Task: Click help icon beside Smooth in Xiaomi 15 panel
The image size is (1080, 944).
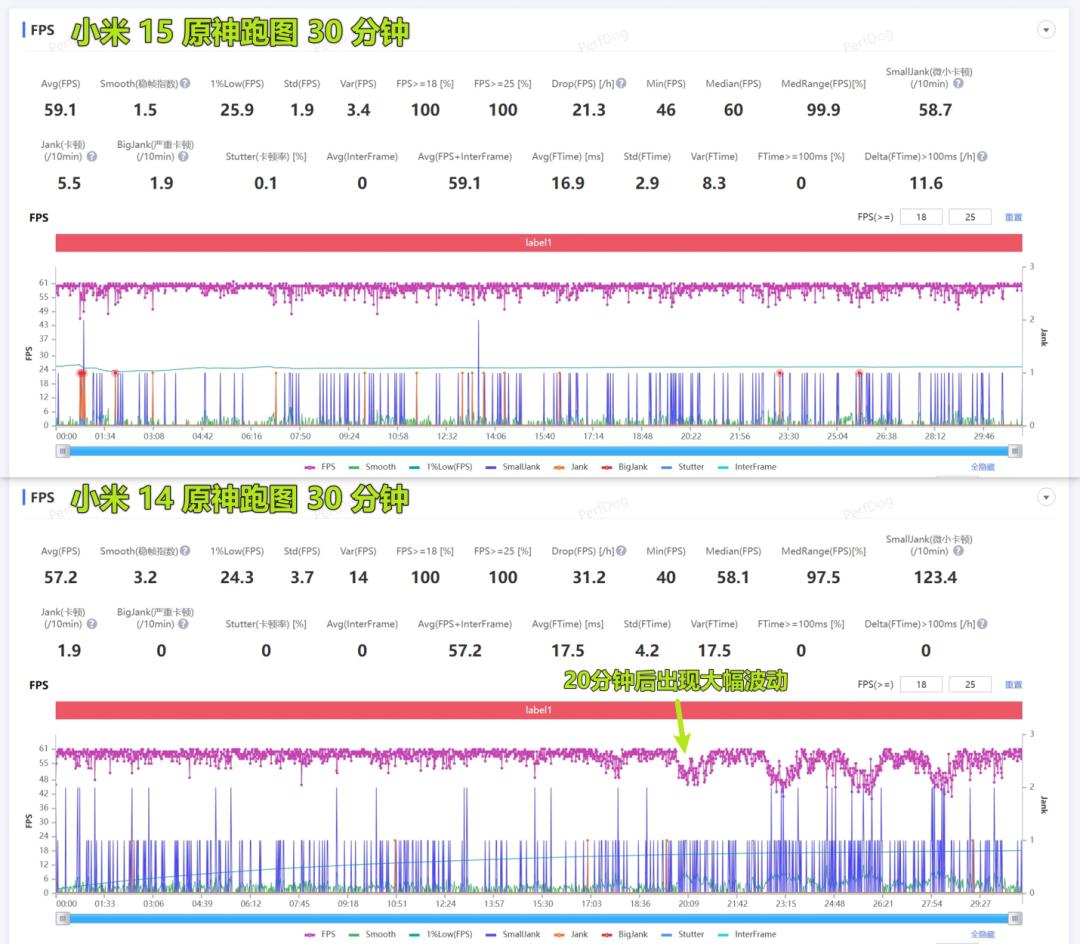Action: [184, 83]
